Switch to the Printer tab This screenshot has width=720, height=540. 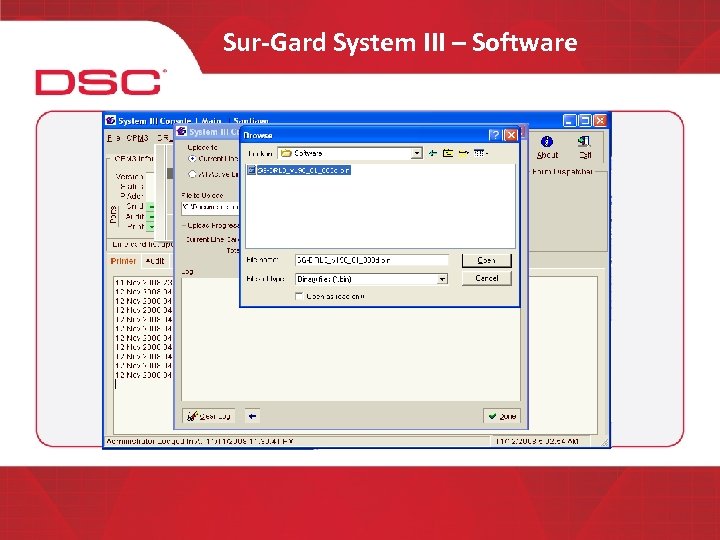(123, 261)
